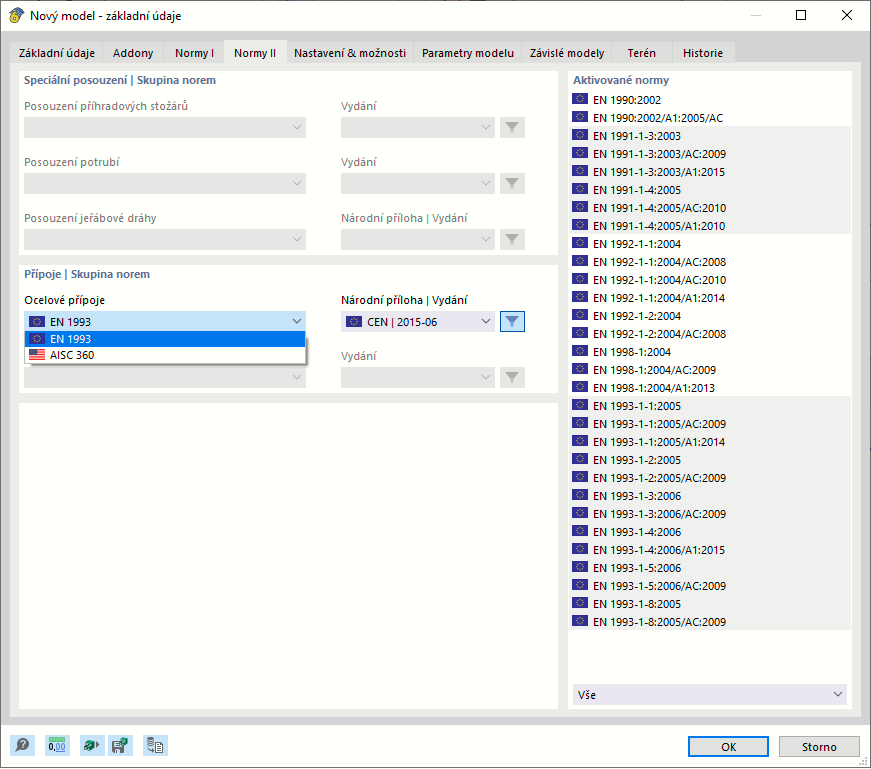Open Vydání dropdown for příhradových stožárů
Screen dimensions: 871x769
(418, 127)
